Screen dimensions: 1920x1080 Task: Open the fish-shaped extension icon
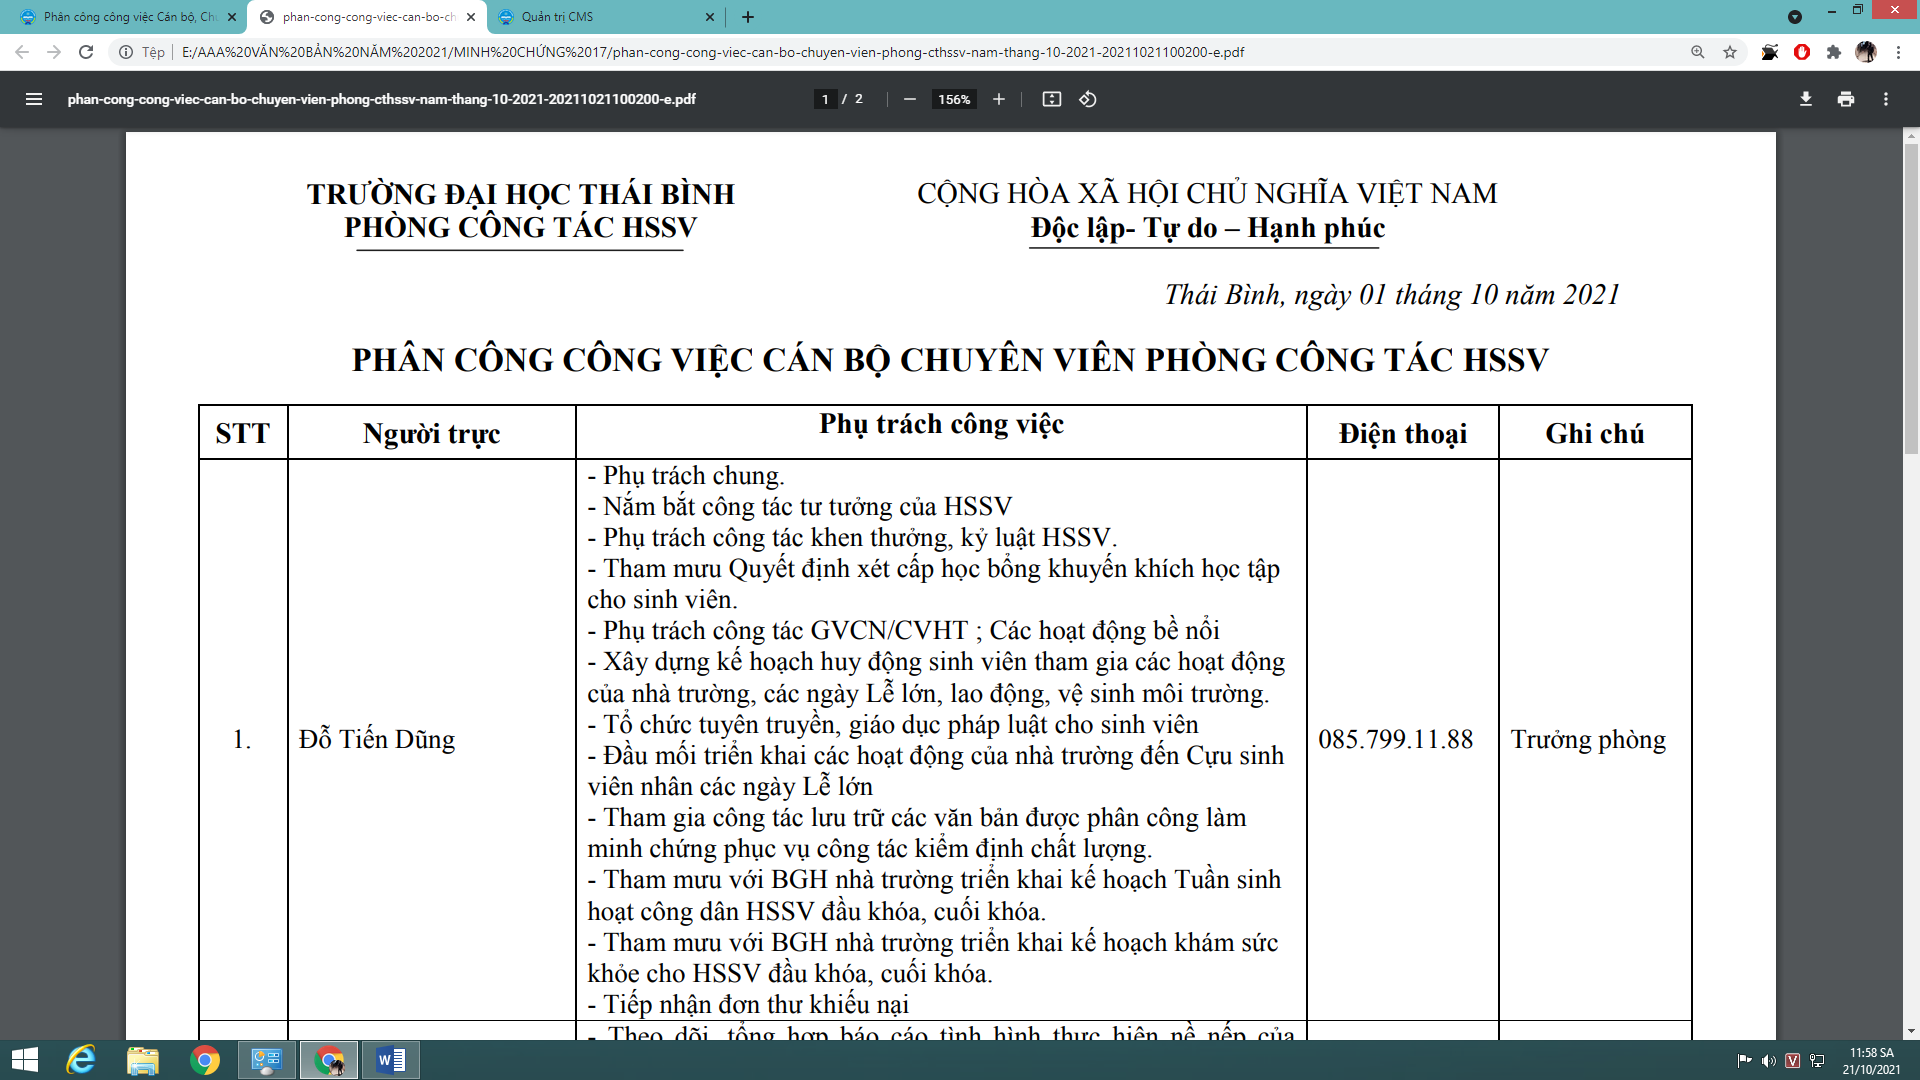(1770, 52)
